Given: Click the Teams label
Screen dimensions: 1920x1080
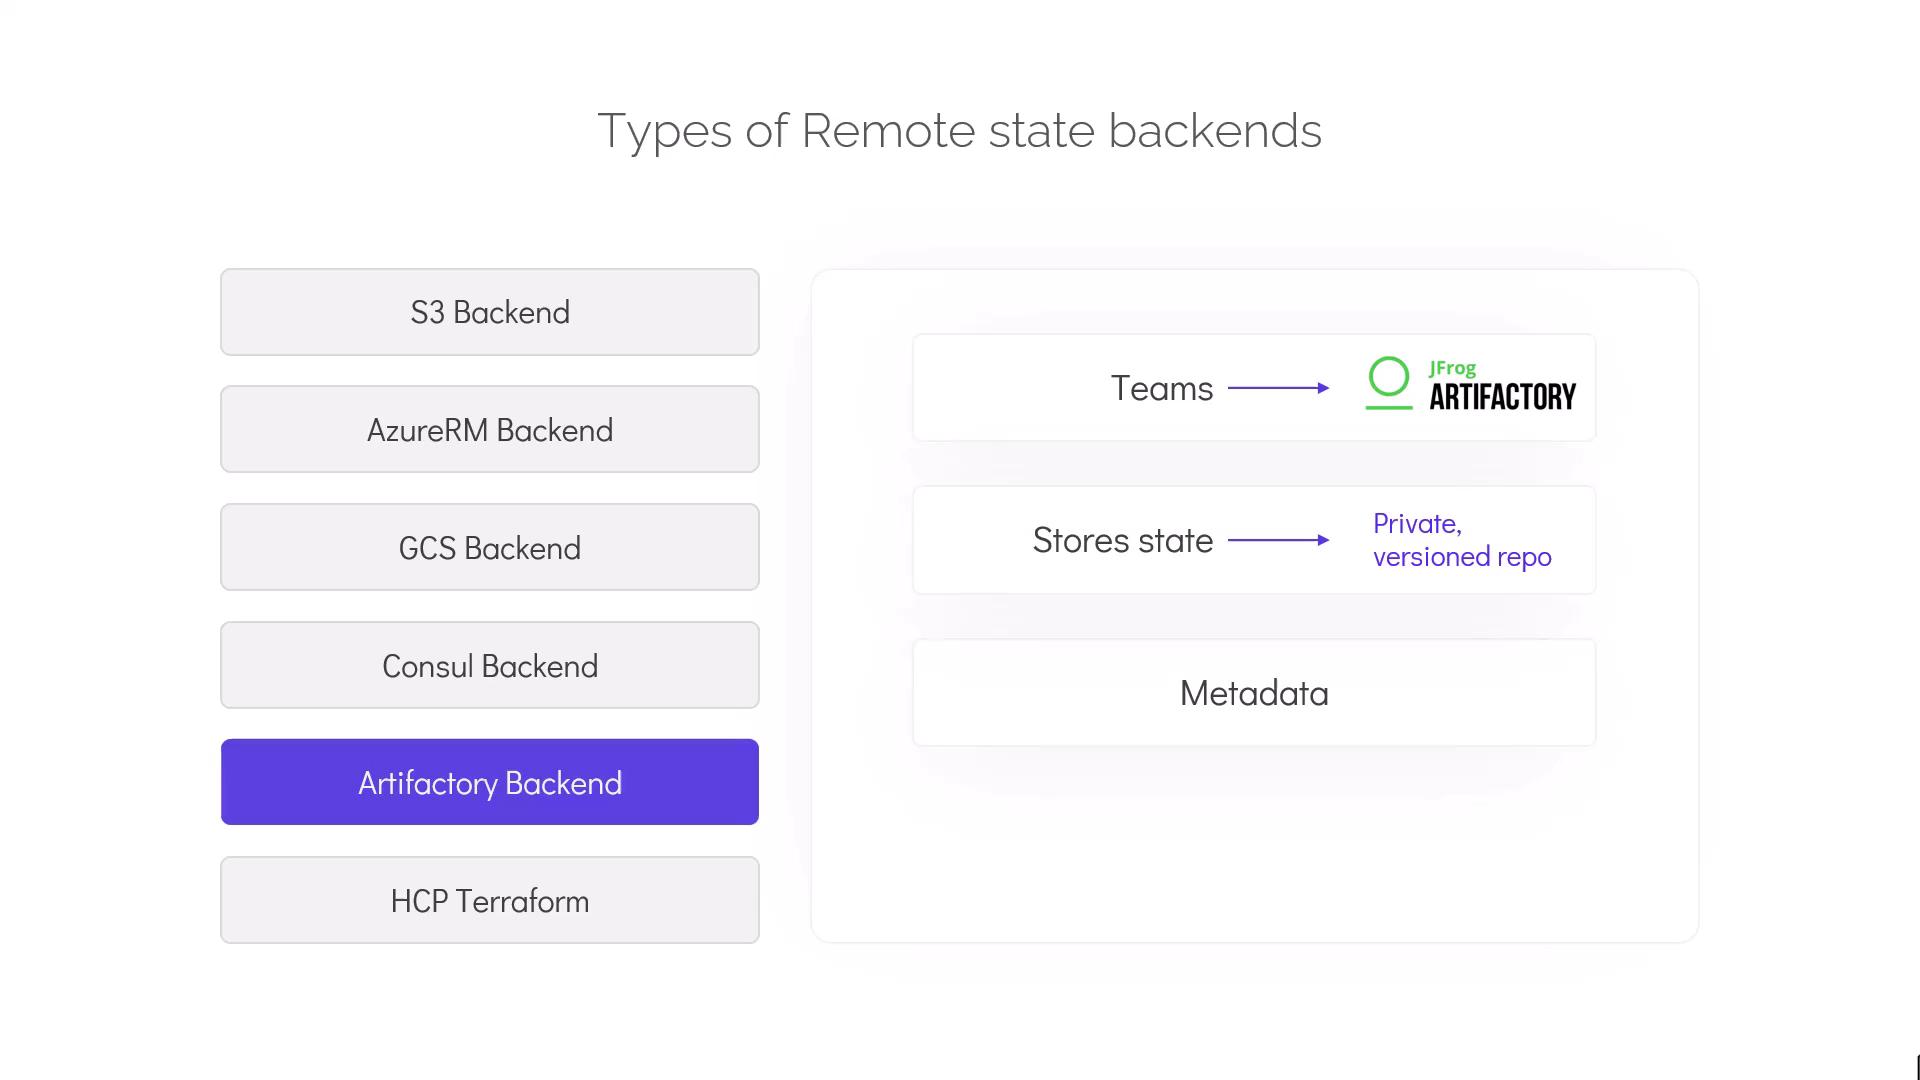Looking at the screenshot, I should 1161,388.
